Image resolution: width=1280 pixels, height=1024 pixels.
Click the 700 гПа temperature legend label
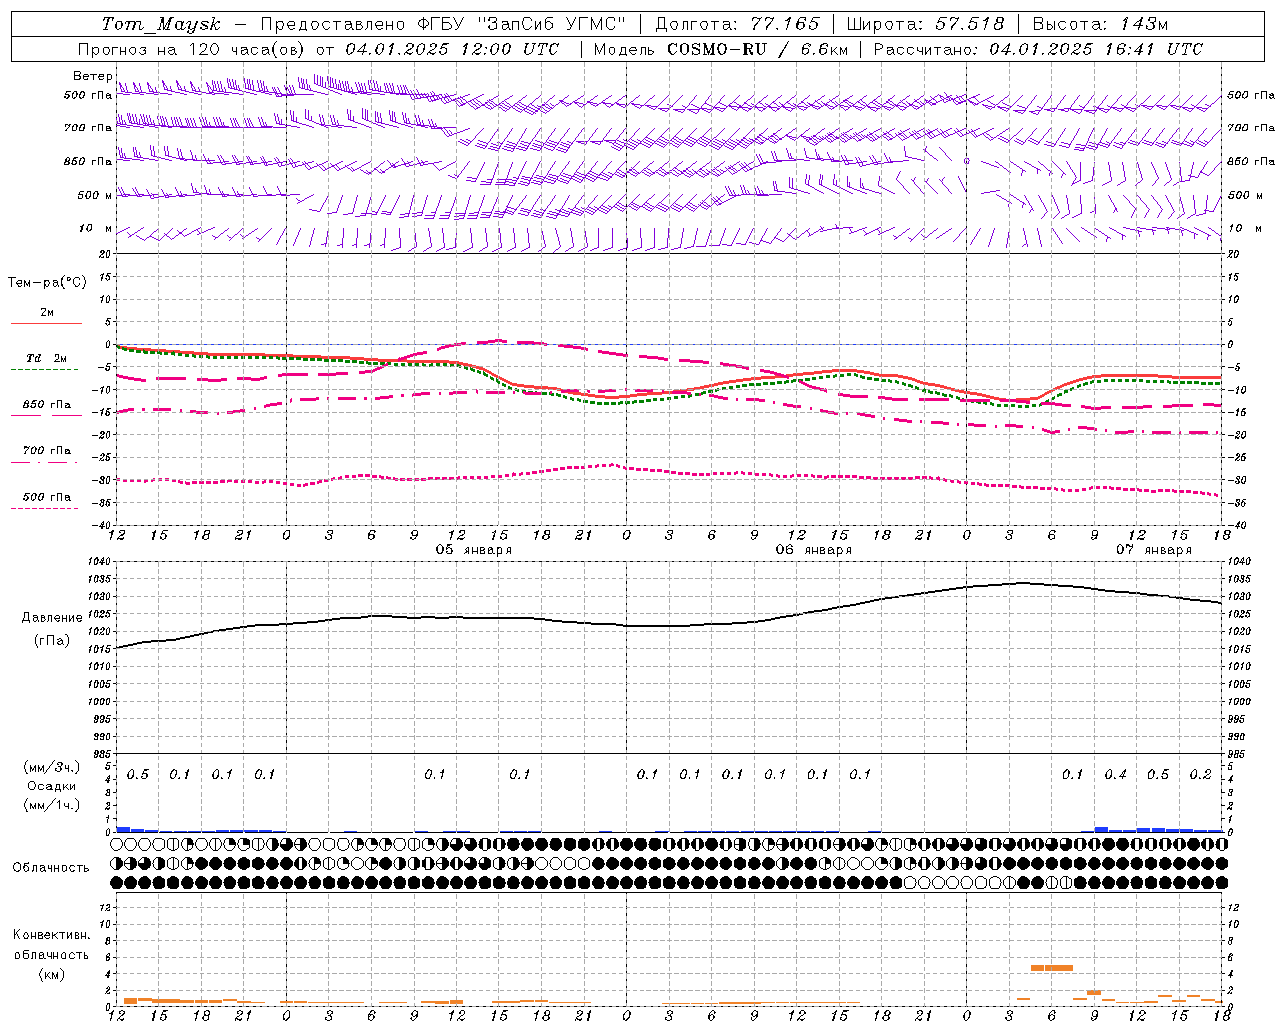pos(47,451)
